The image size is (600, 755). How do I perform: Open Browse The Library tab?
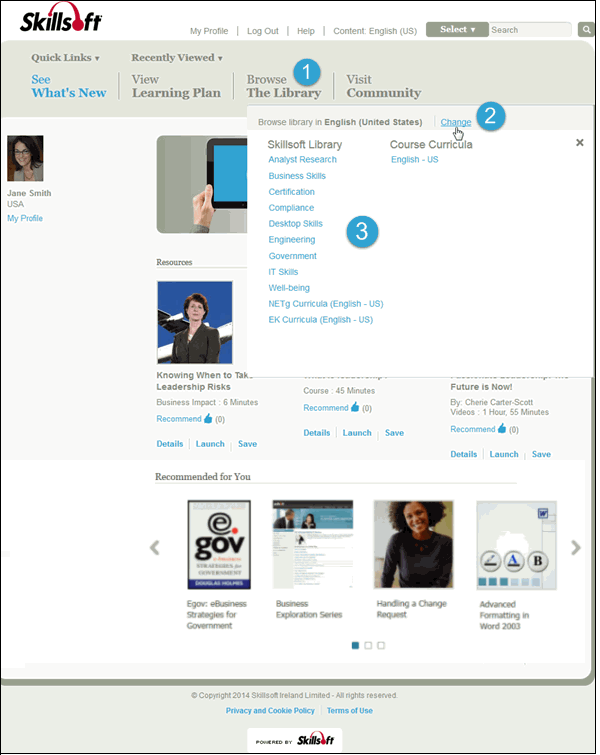(283, 86)
